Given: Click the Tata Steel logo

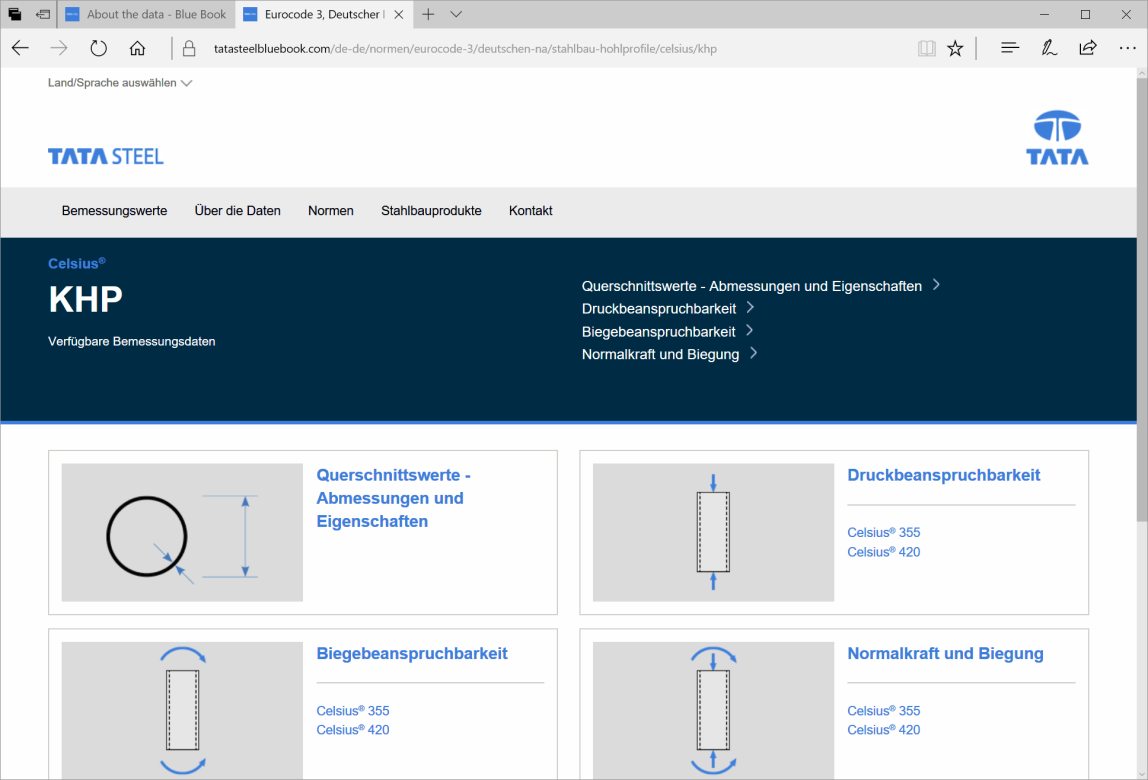Looking at the screenshot, I should pyautogui.click(x=106, y=156).
